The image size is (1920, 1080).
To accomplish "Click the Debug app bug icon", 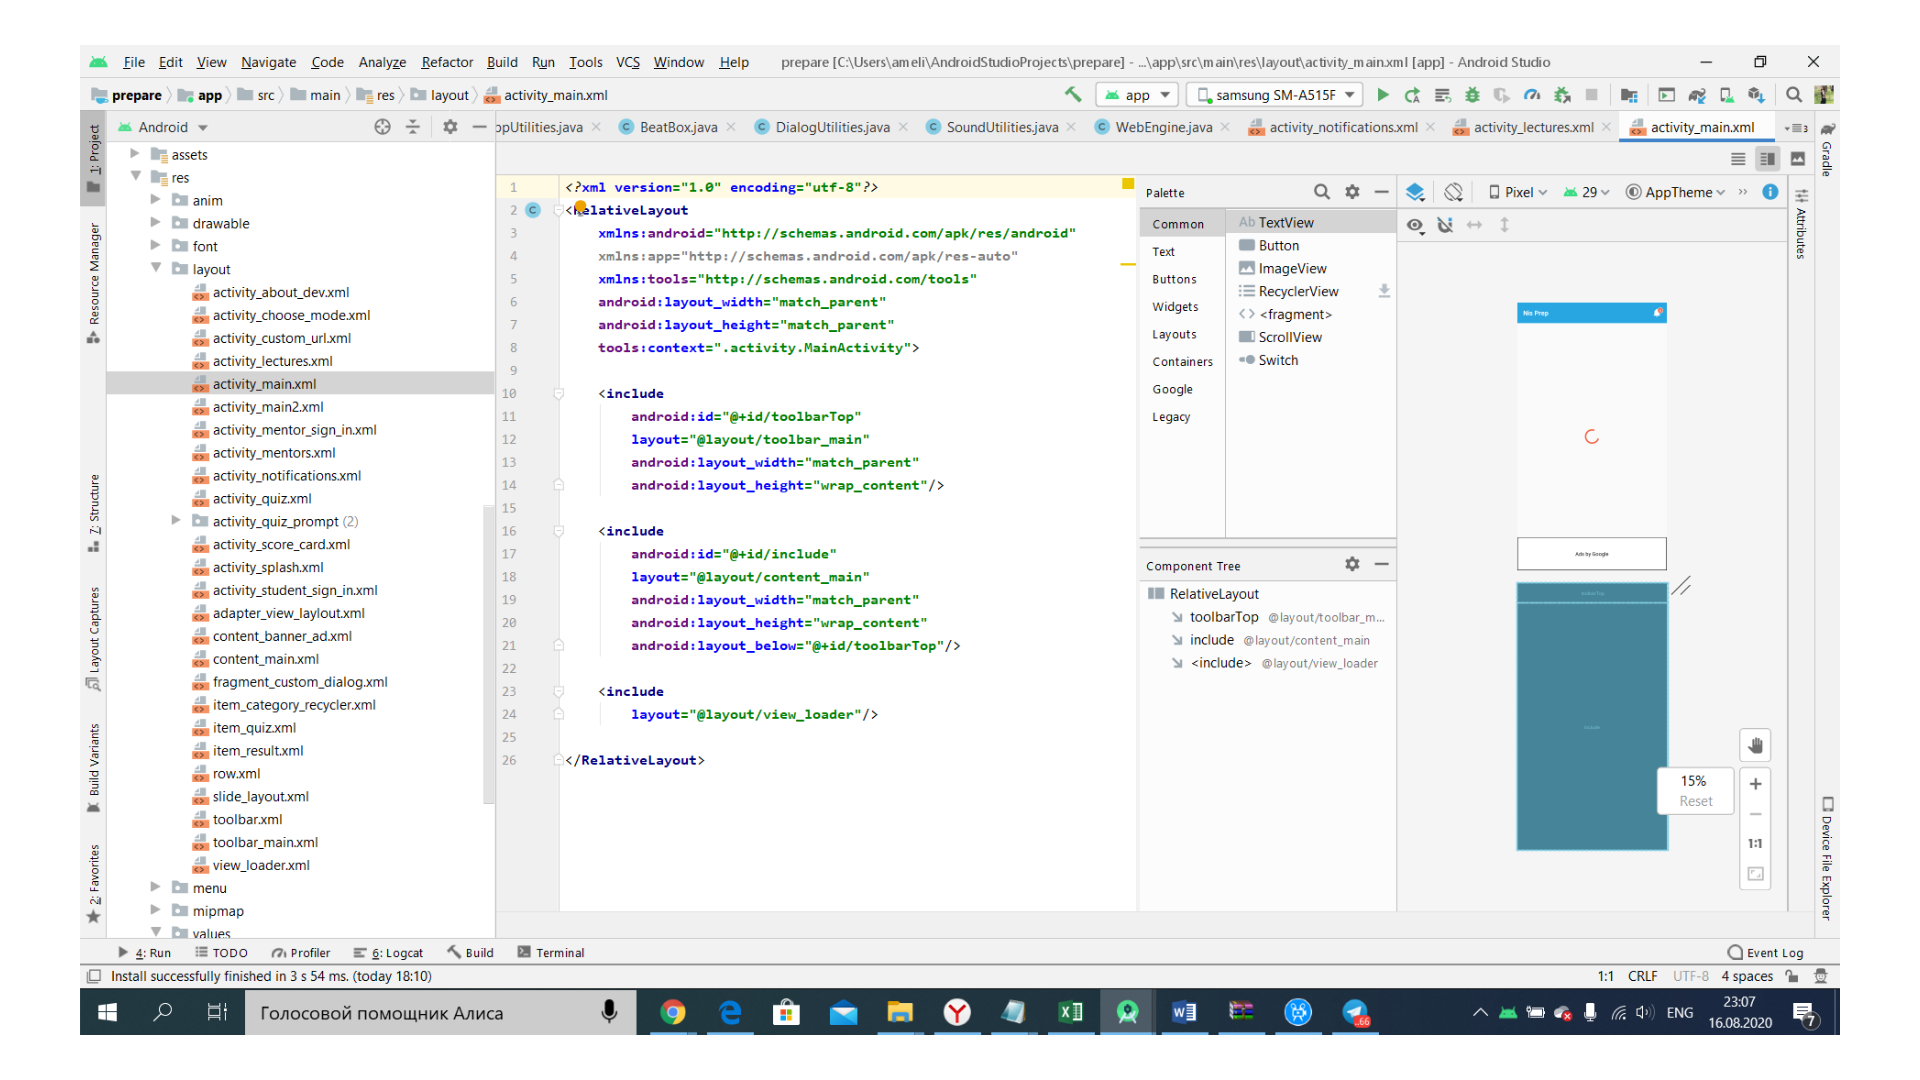I will 1472,95.
